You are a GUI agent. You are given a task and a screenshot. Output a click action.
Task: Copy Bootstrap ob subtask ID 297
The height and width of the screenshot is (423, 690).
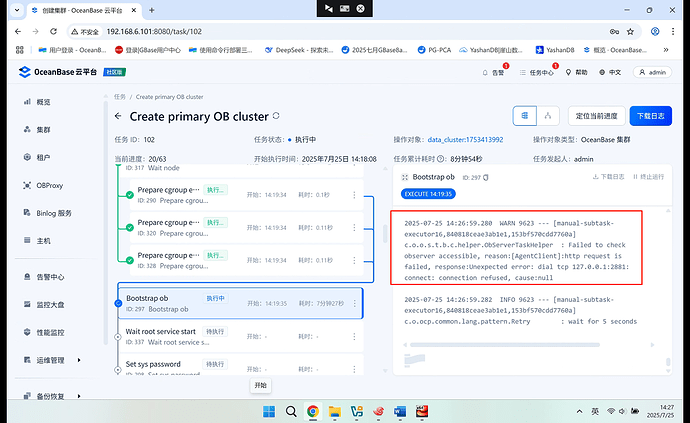pyautogui.click(x=486, y=177)
